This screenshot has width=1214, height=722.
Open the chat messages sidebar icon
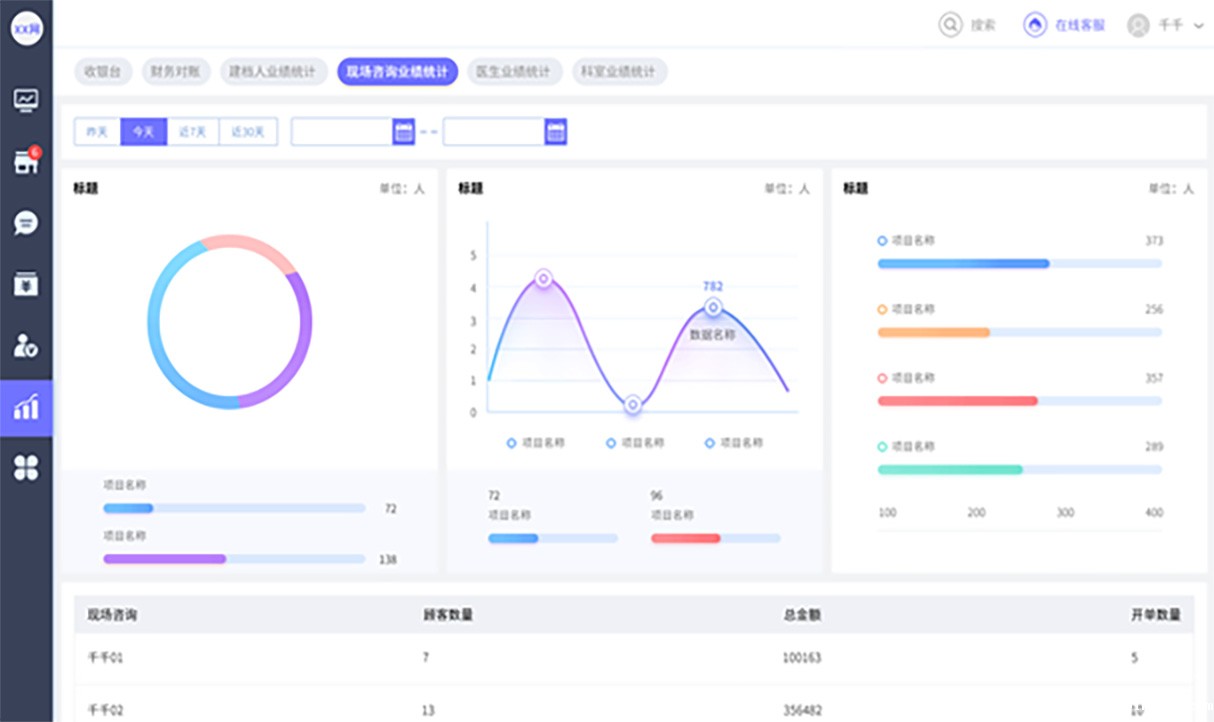(x=26, y=223)
